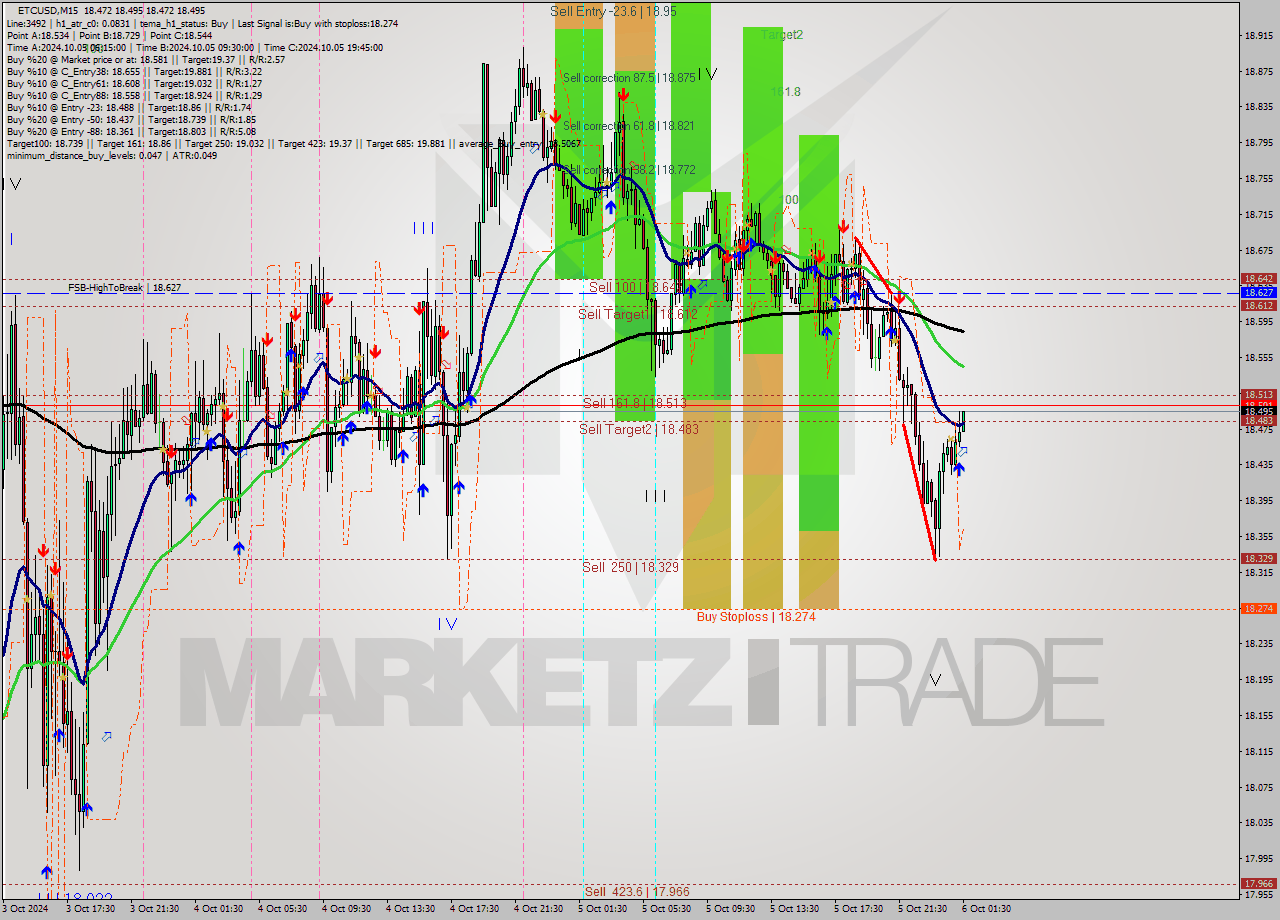This screenshot has width=1280, height=920.
Task: Click the 'Point A:18.534' info line
Action: tap(110, 35)
